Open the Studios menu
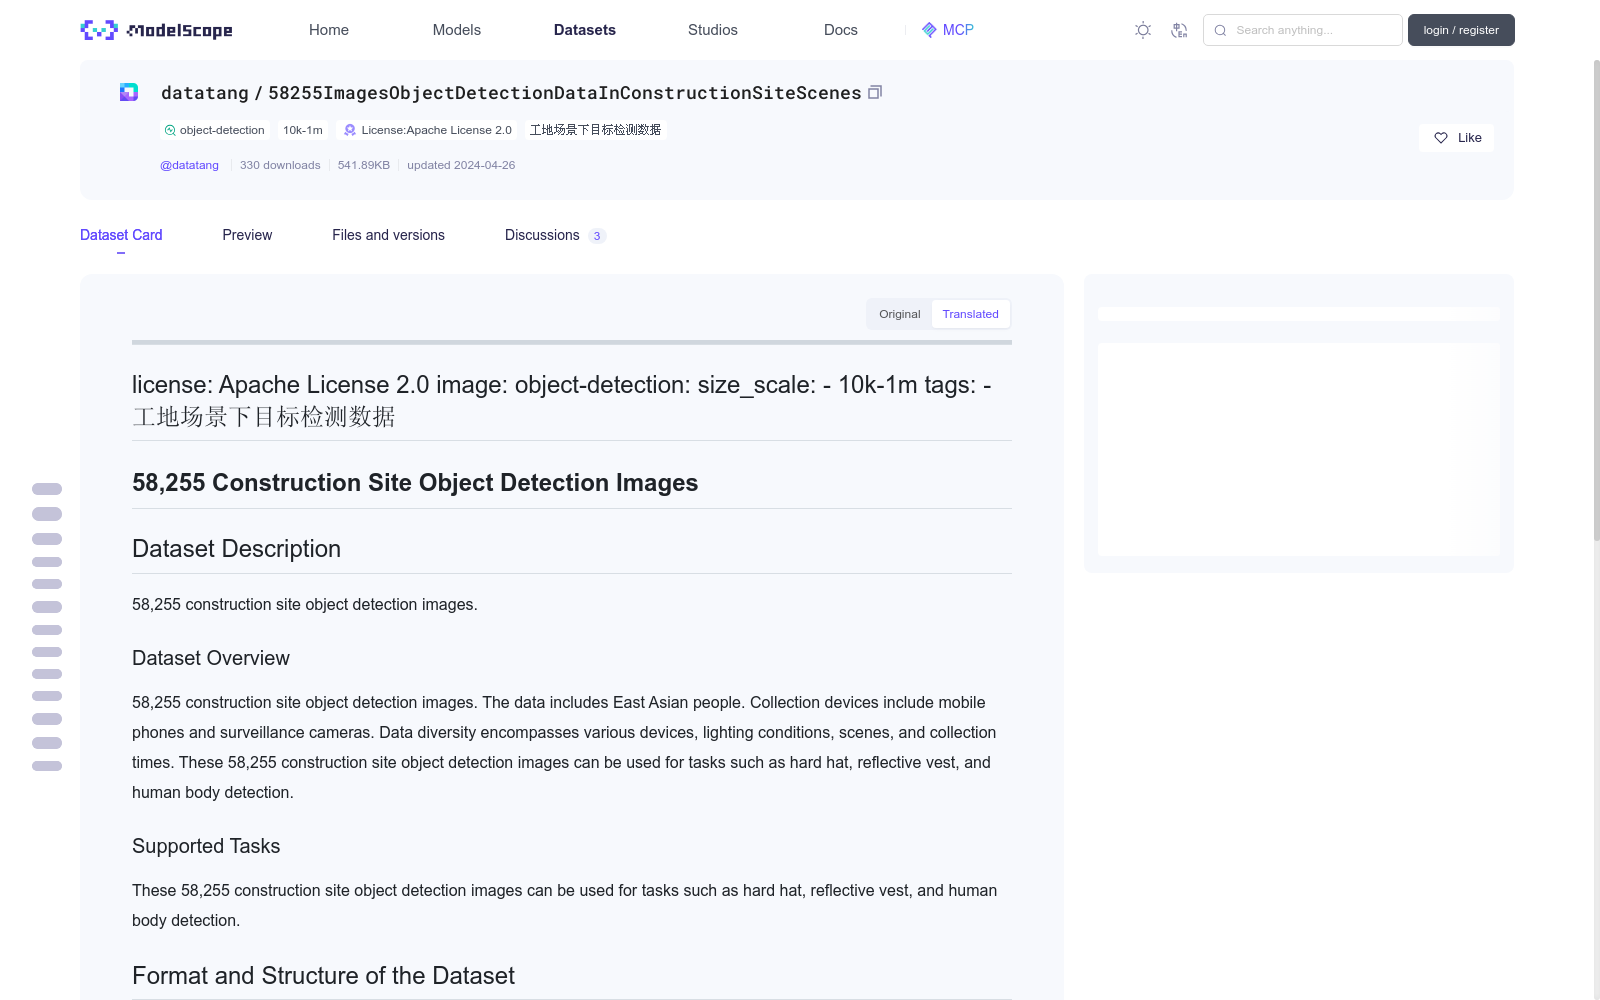The image size is (1600, 1000). click(713, 30)
